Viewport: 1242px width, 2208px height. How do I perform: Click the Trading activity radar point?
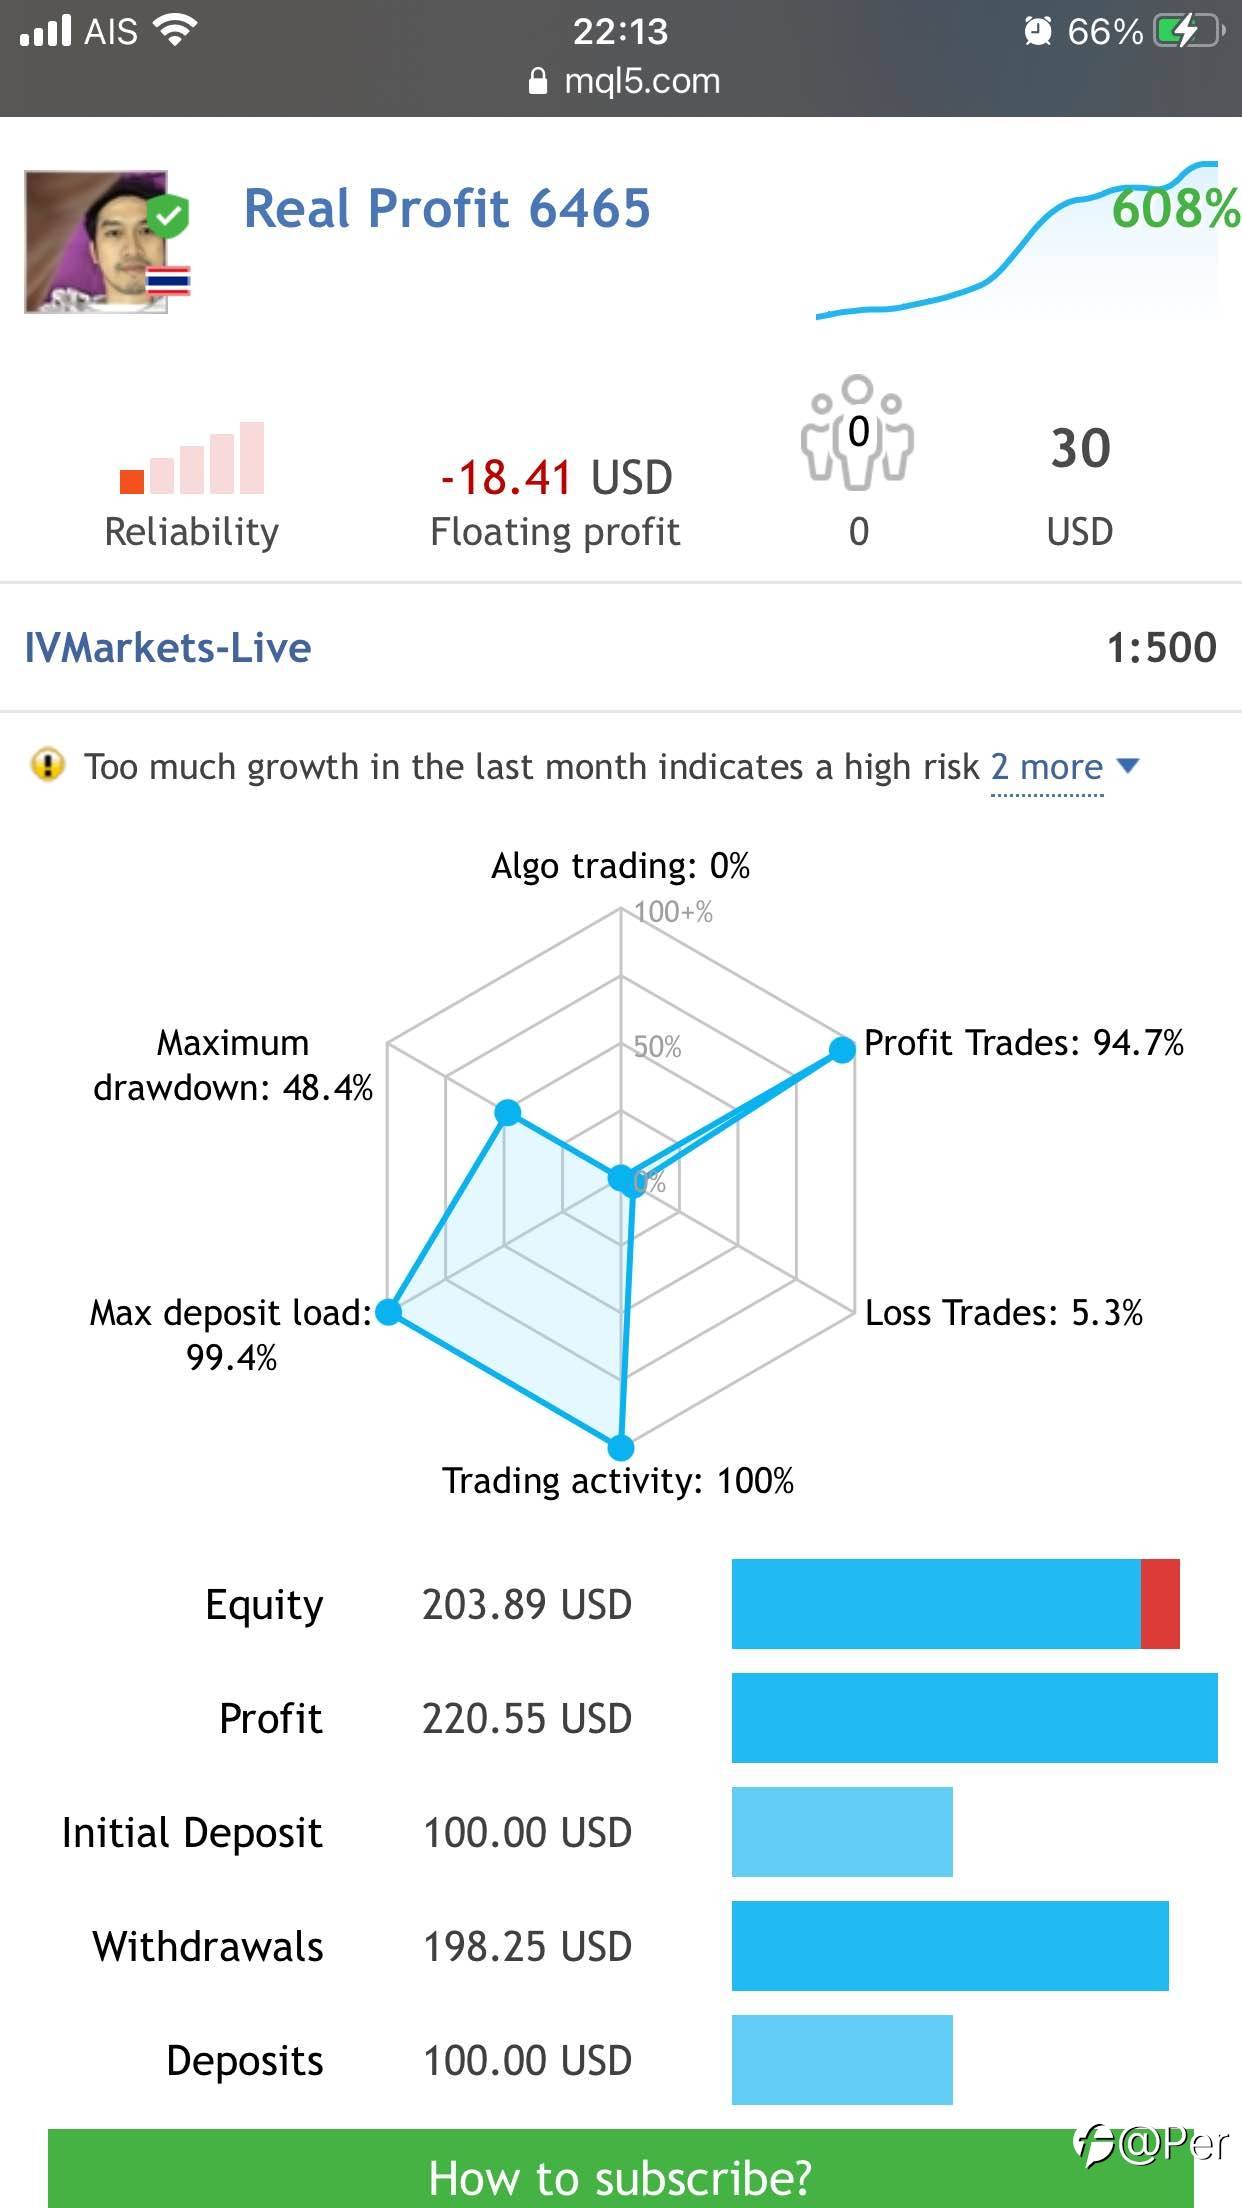point(621,1447)
